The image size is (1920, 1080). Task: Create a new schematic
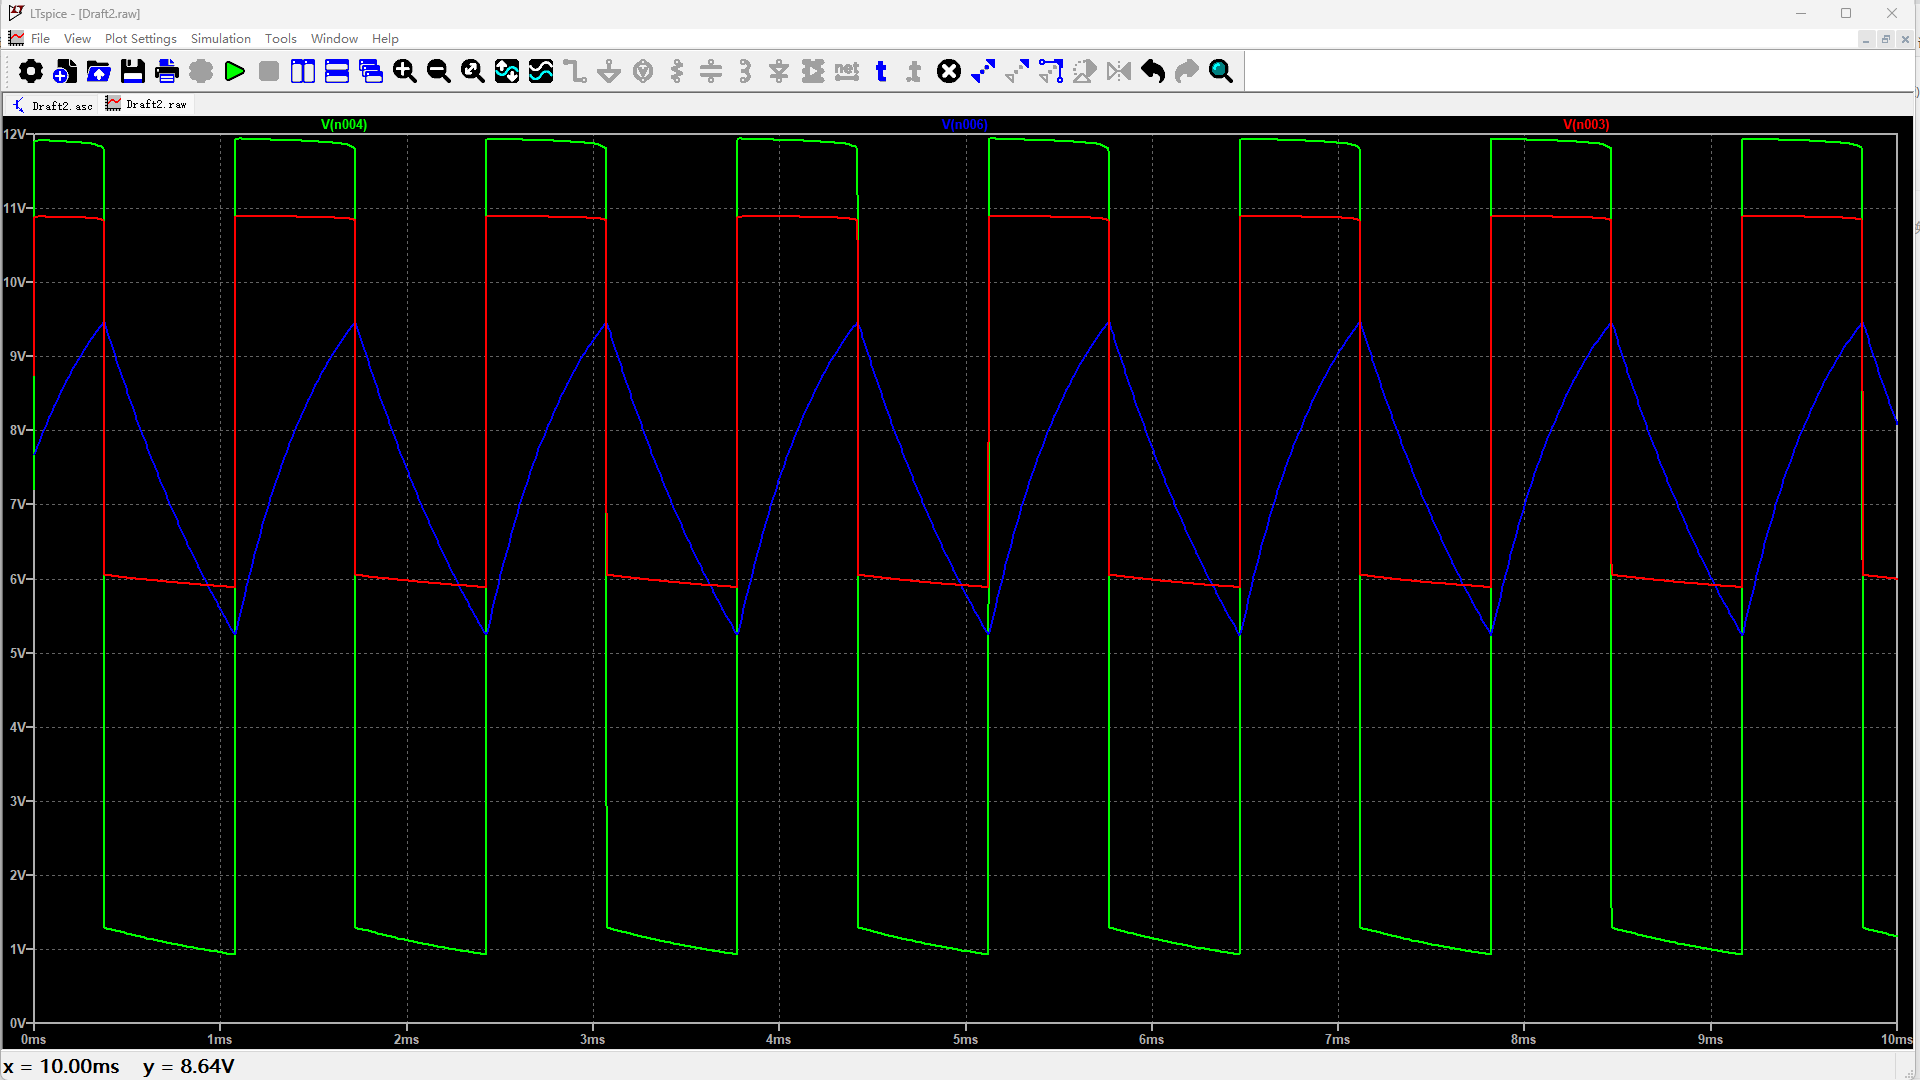65,71
